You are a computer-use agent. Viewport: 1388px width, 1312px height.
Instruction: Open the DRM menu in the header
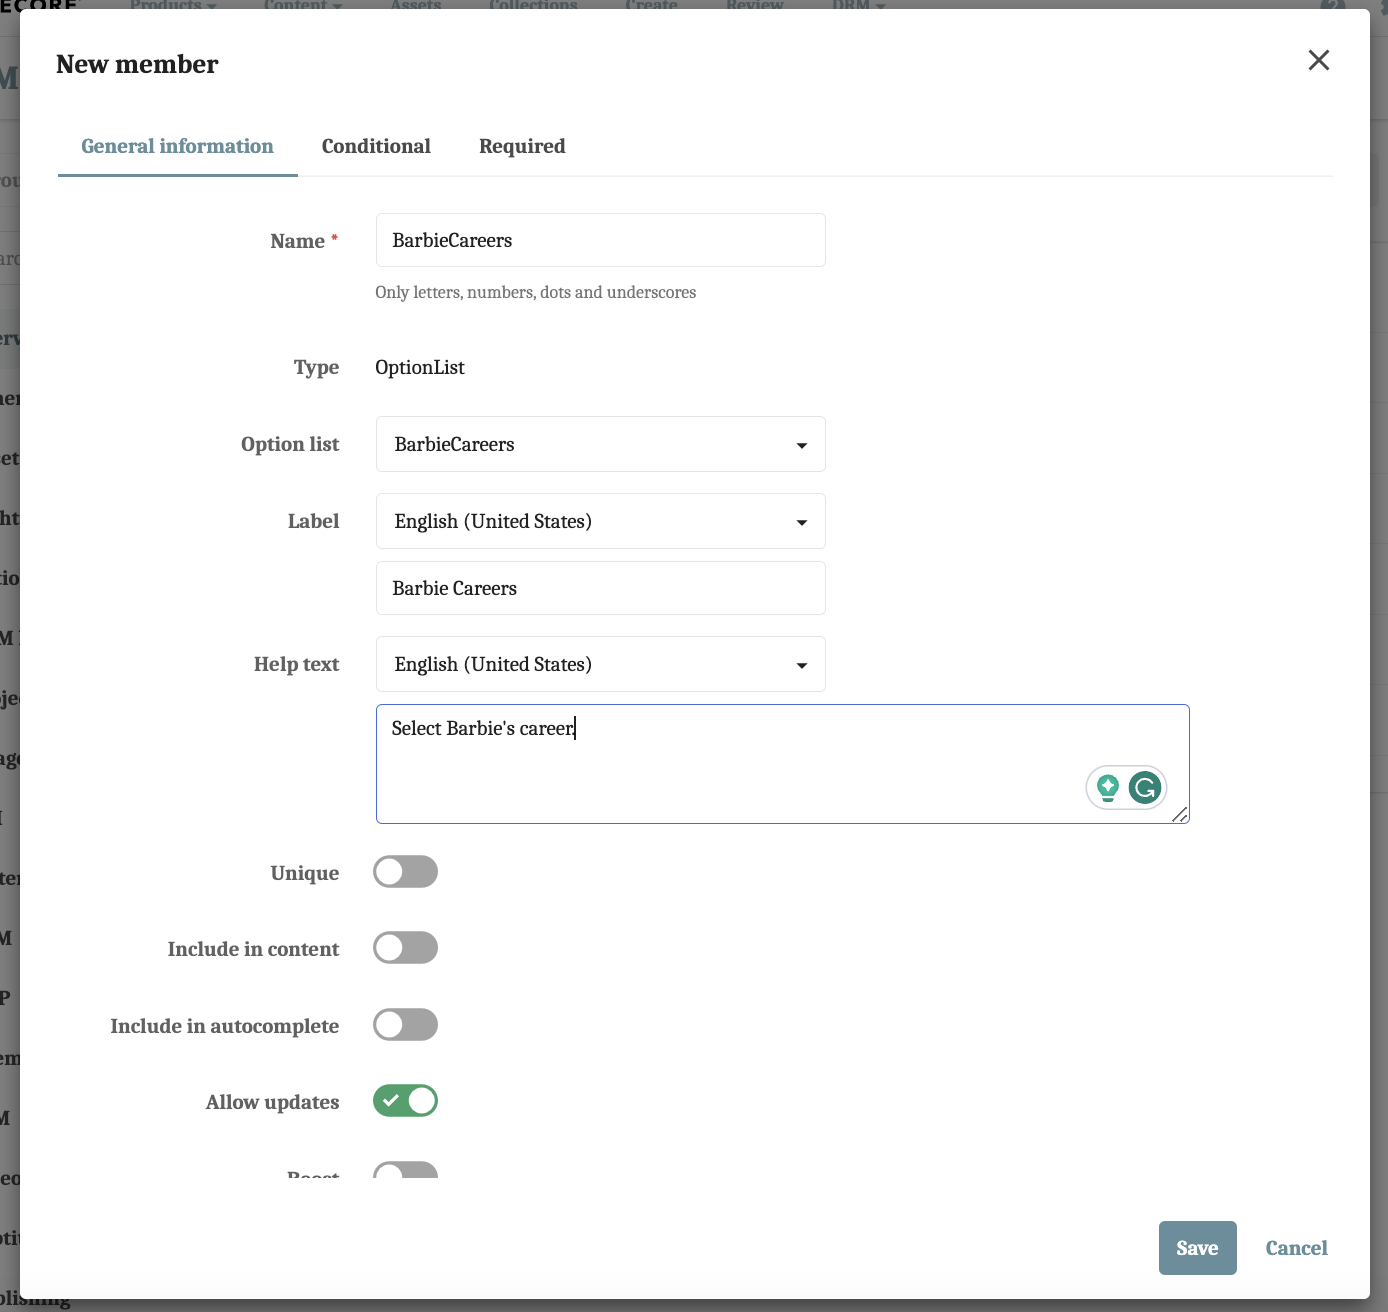point(850,6)
